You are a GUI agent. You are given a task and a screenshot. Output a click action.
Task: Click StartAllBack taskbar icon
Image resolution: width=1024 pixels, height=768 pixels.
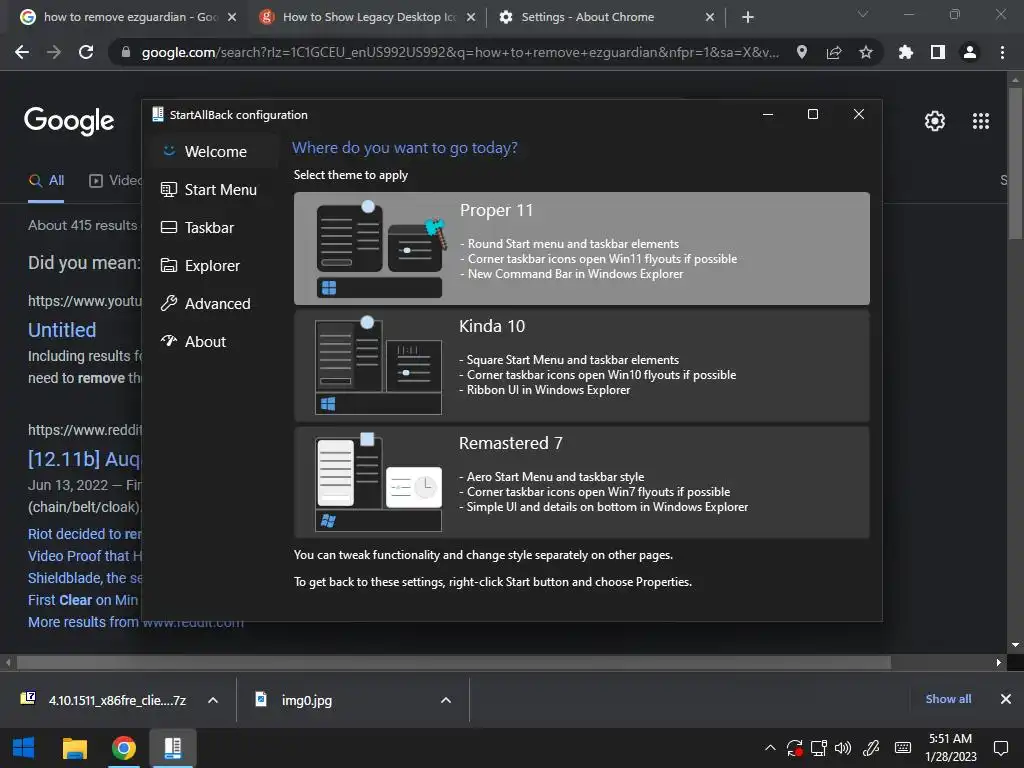pyautogui.click(x=172, y=748)
